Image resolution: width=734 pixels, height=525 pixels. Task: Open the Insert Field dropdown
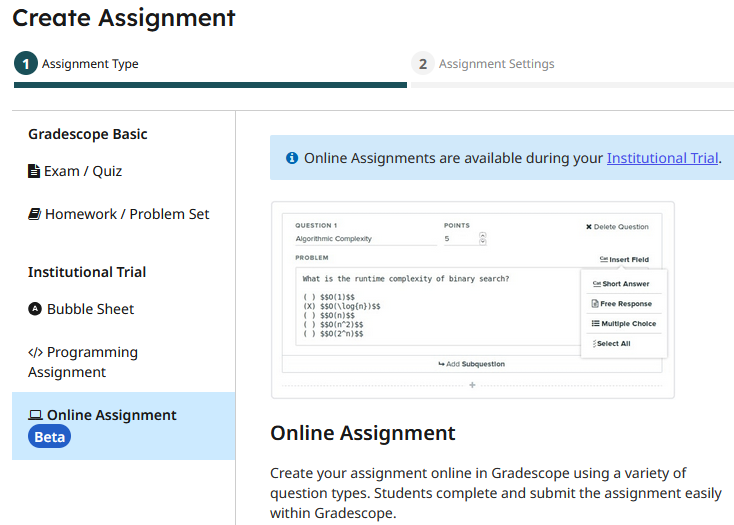tap(624, 259)
